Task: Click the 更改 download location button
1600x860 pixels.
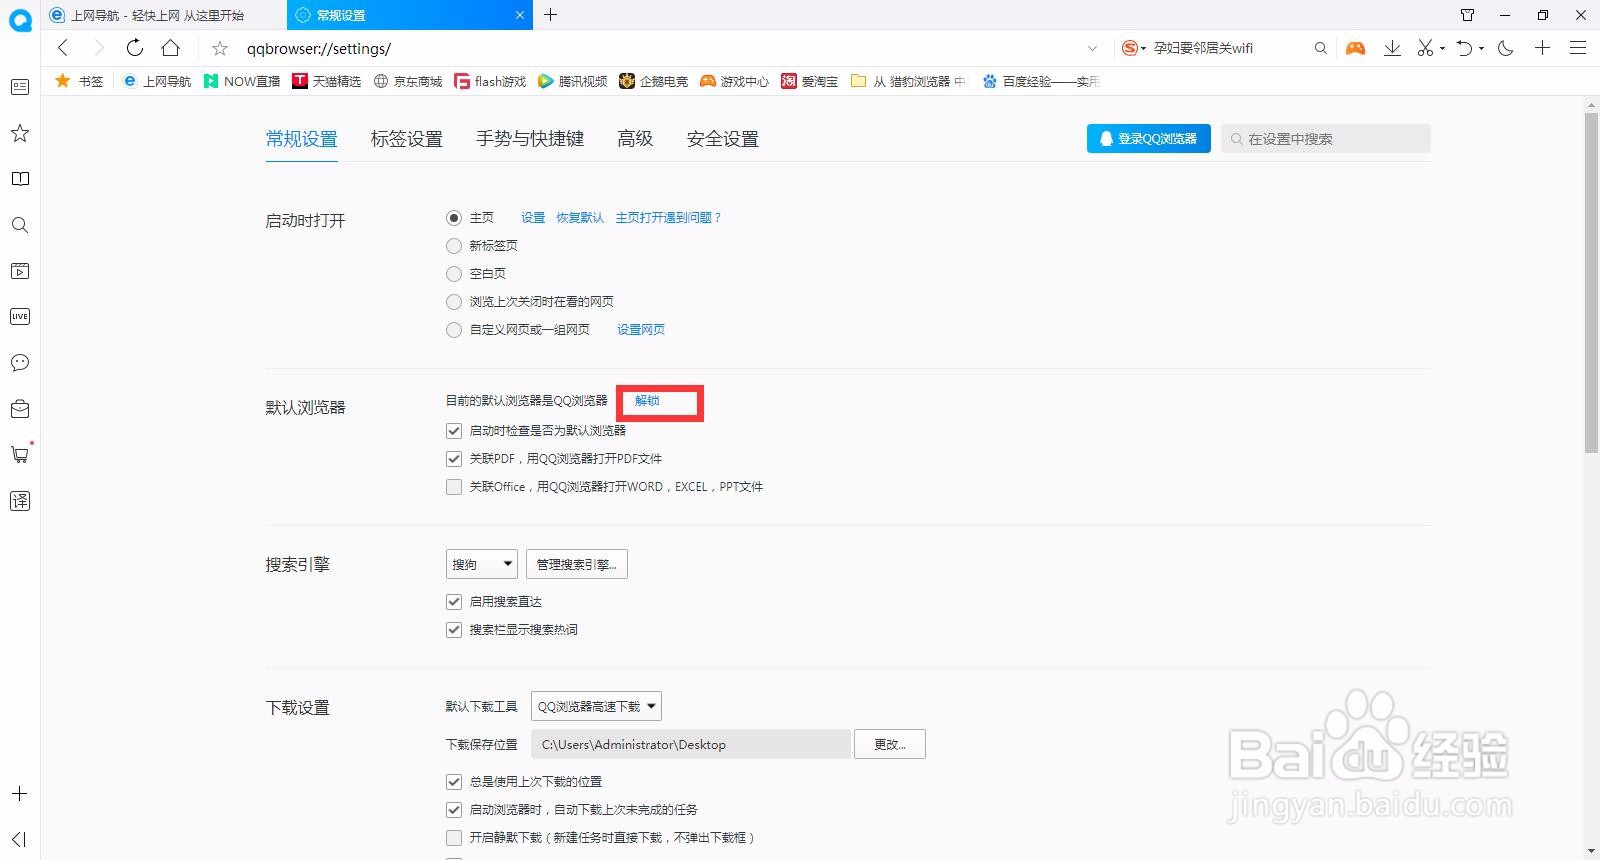Action: click(889, 744)
